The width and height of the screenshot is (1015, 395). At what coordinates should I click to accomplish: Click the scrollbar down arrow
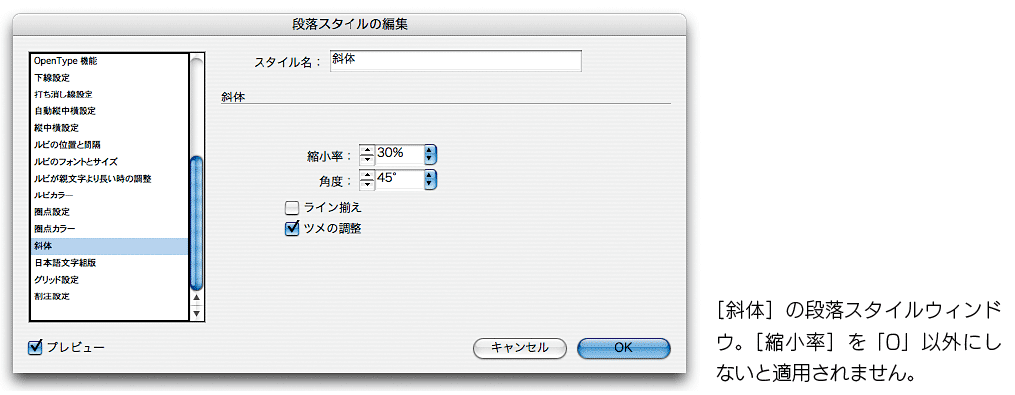(197, 313)
